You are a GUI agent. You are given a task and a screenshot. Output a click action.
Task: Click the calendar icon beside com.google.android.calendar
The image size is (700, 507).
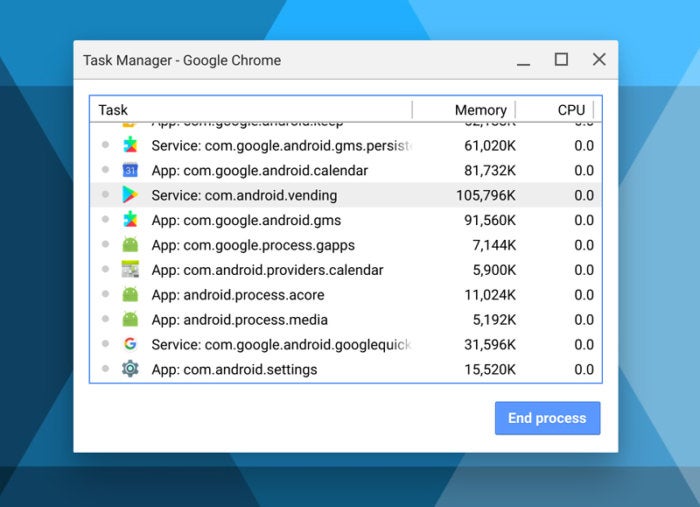point(130,170)
